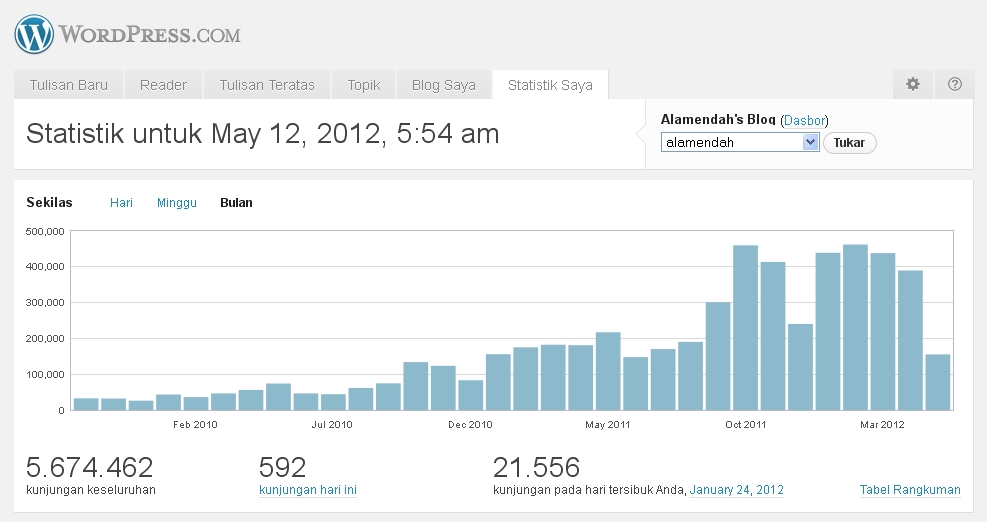Go to the Tulisan Teratas tab
Image resolution: width=987 pixels, height=522 pixels.
(267, 85)
